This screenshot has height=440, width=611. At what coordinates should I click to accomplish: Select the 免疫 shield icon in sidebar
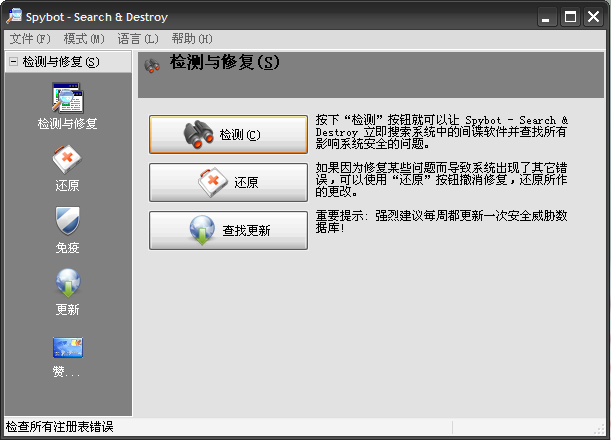click(x=67, y=230)
